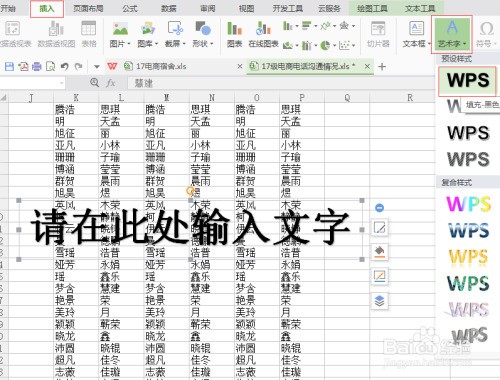Click the Print icon in quick access toolbar
Screen dimensions: 500x380
click(37, 66)
